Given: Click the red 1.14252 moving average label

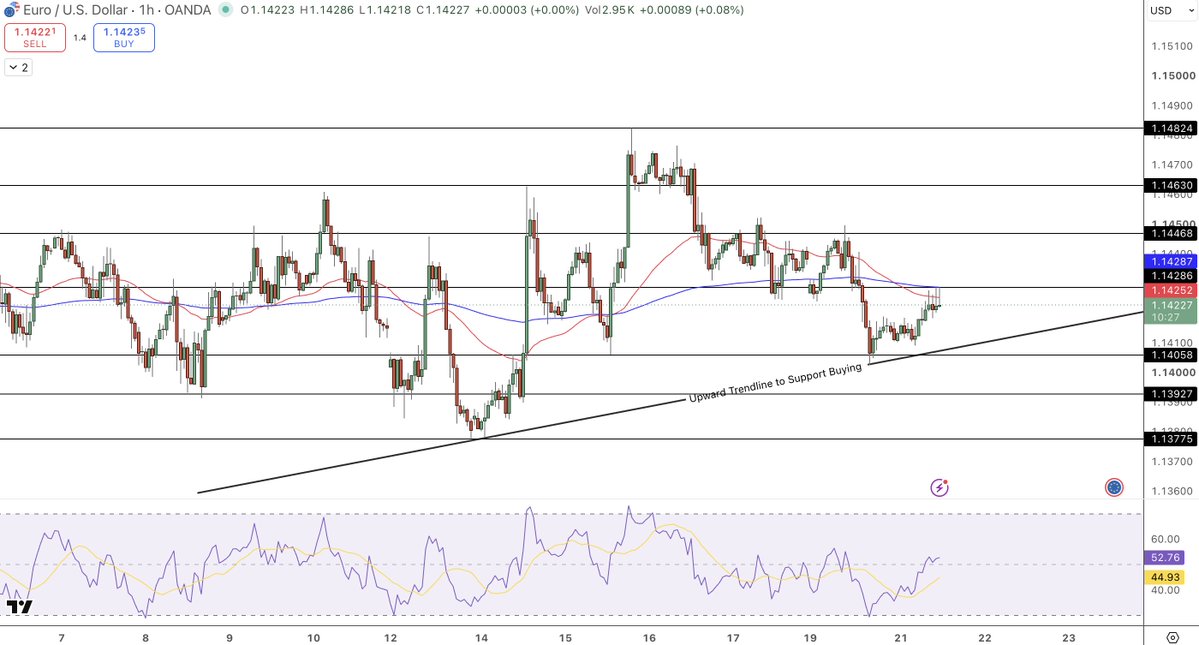Looking at the screenshot, I should click(1171, 290).
